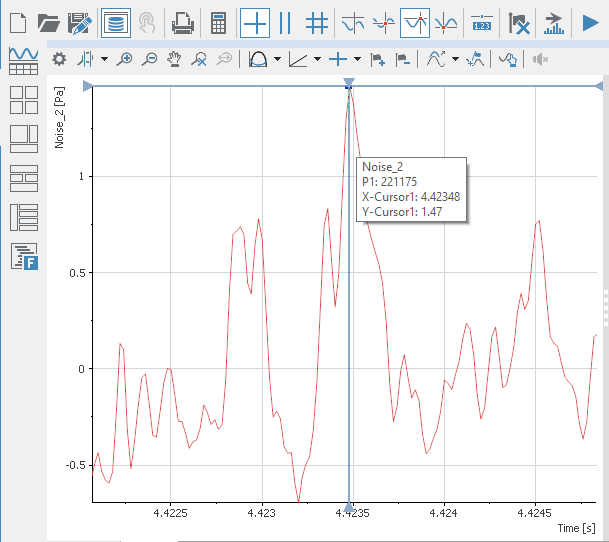
Task: Expand the axis scaling dropdown arrow
Action: [317, 59]
